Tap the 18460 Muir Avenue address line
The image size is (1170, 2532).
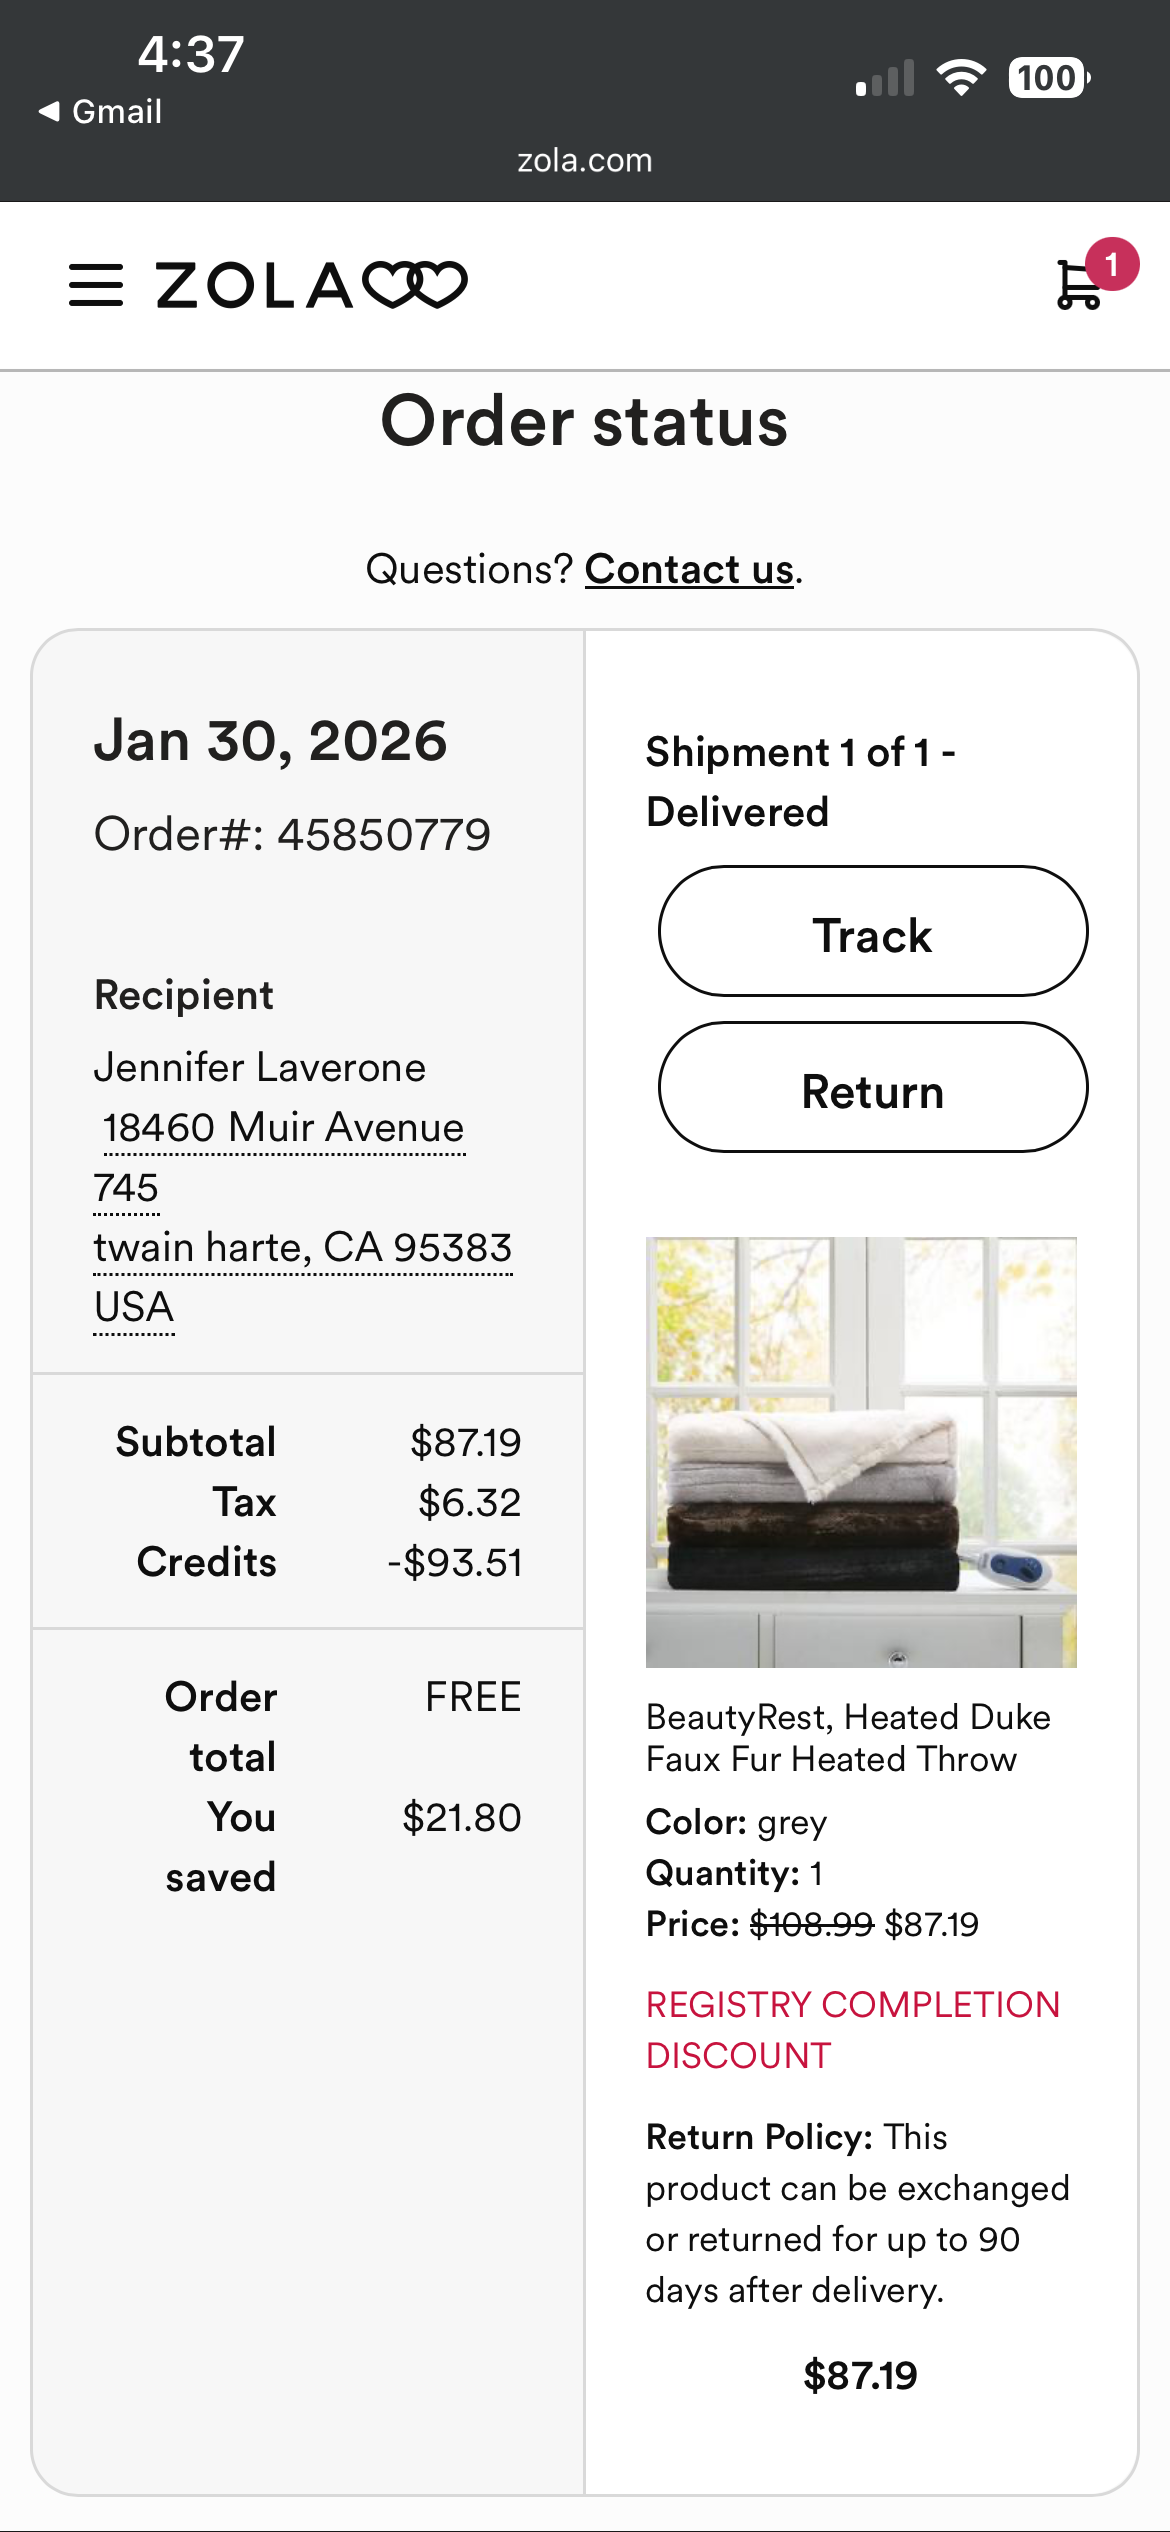coord(283,1128)
